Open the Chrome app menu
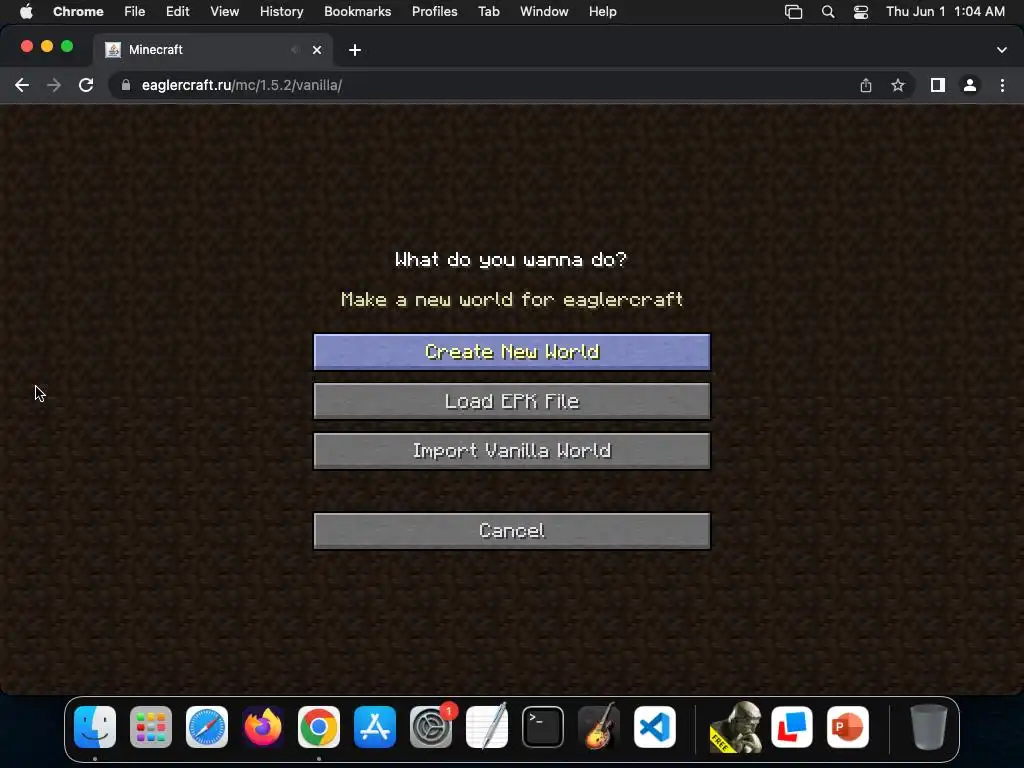 78,12
